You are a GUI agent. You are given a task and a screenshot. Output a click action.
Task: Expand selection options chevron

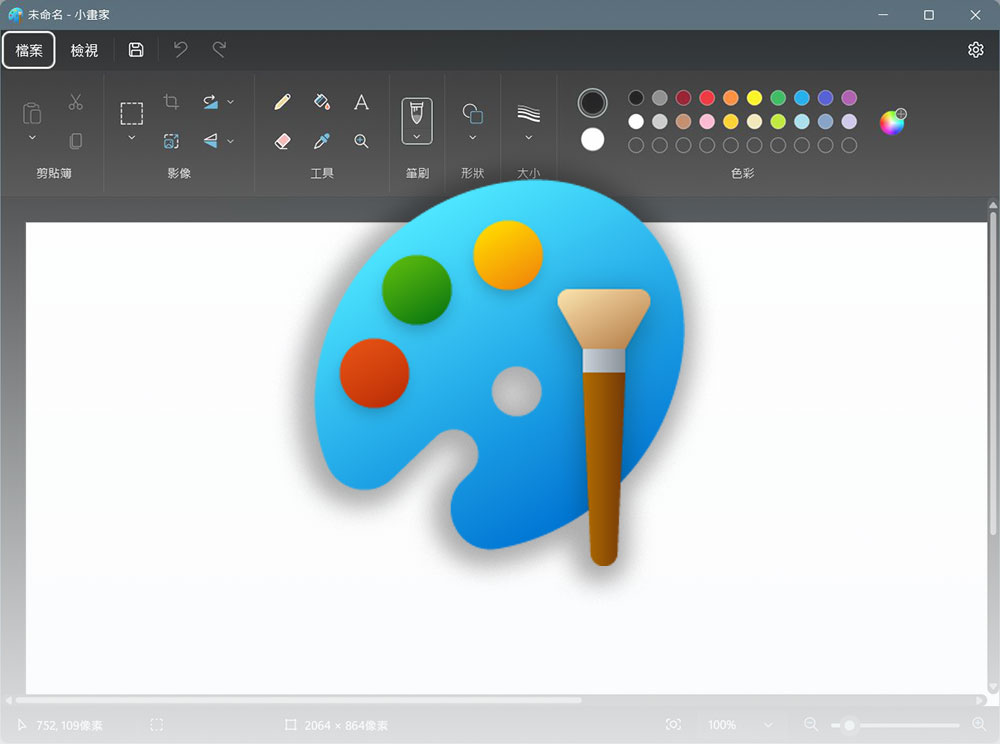[x=131, y=138]
